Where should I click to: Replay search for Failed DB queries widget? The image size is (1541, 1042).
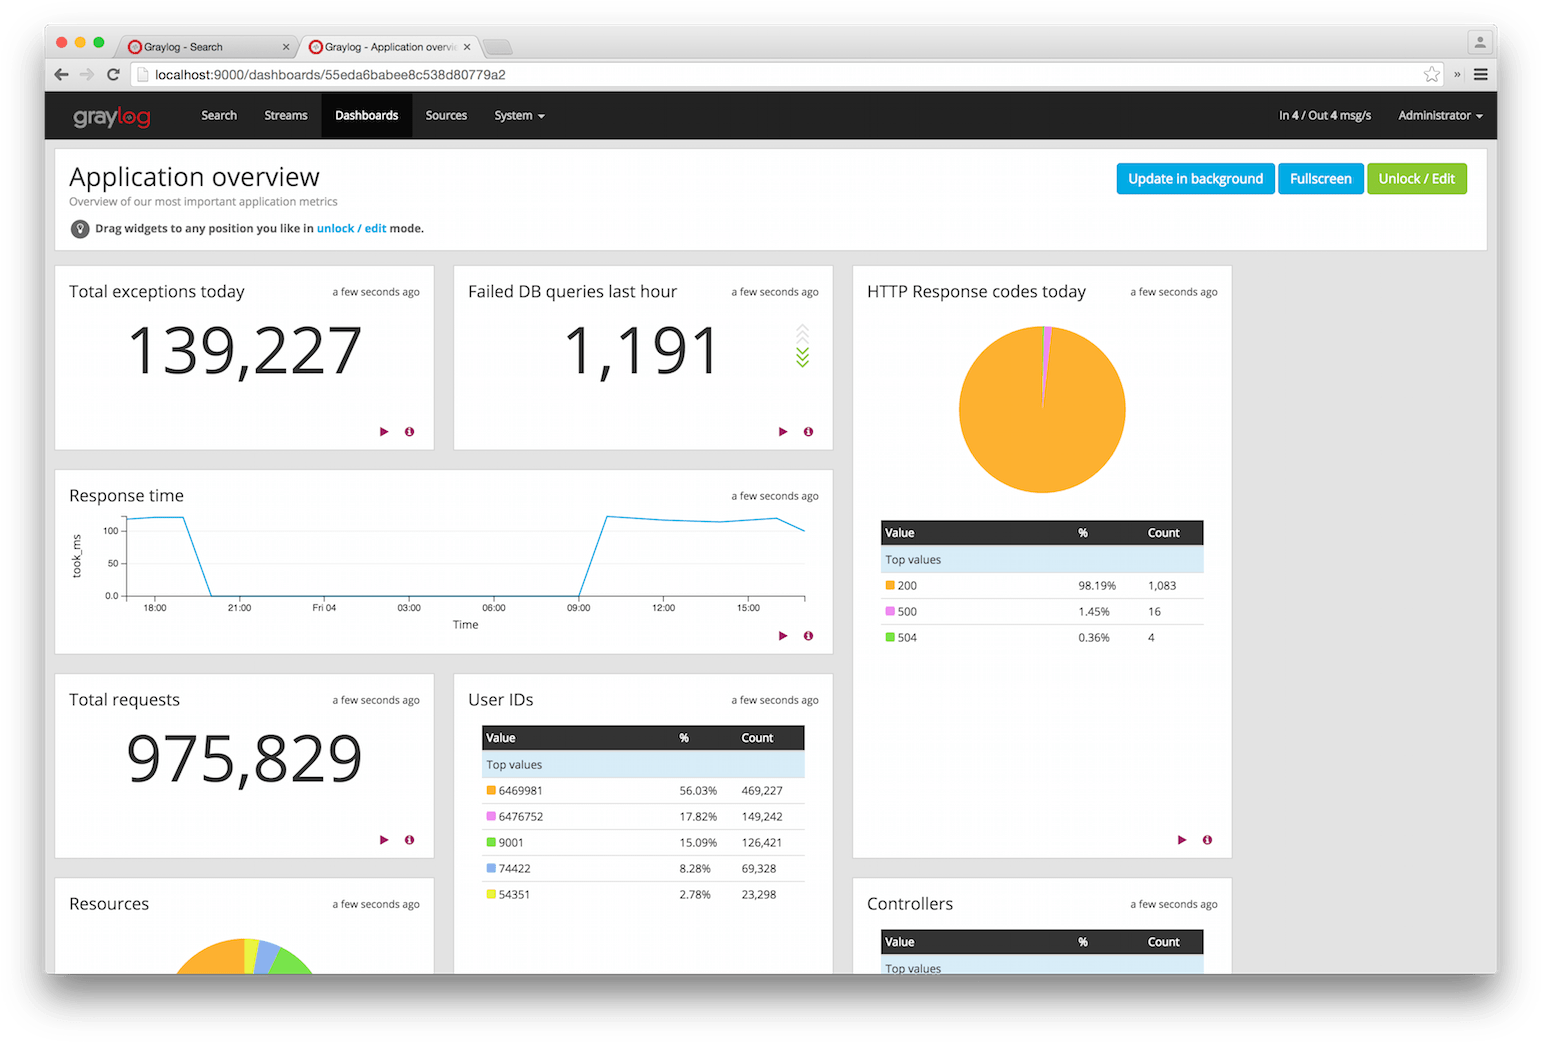click(x=783, y=432)
